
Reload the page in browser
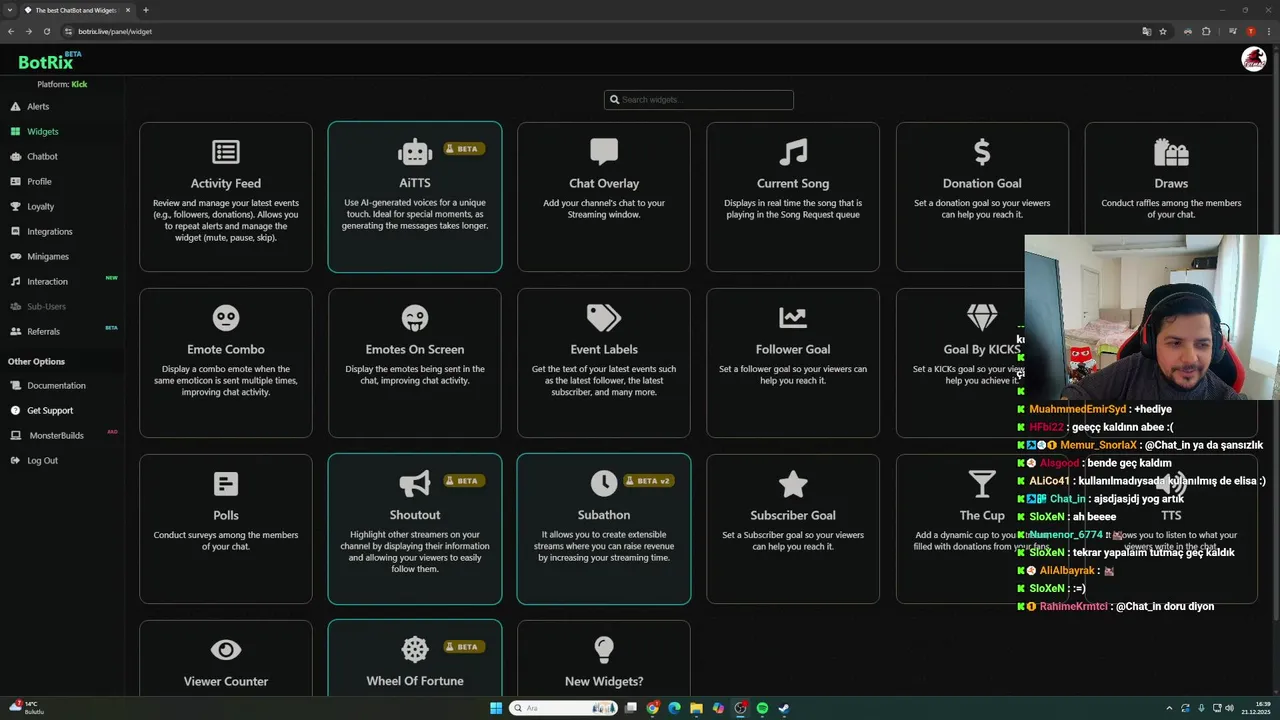pos(46,31)
